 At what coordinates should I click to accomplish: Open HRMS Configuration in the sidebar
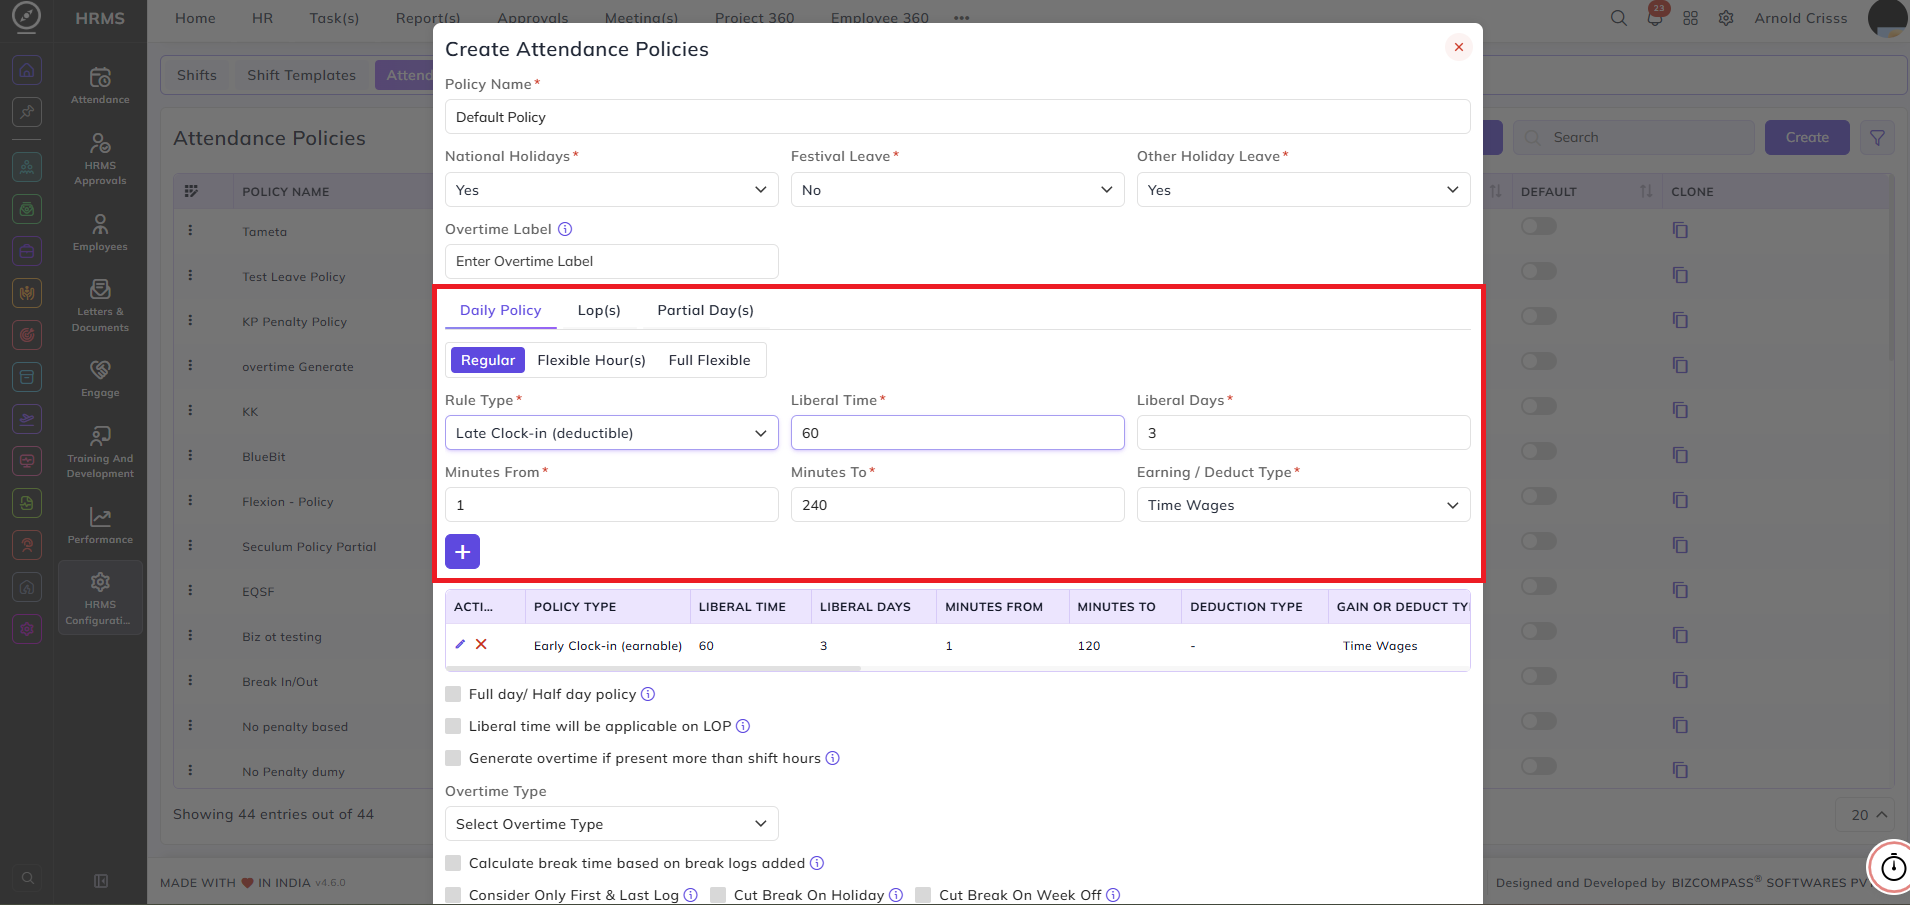coord(100,598)
